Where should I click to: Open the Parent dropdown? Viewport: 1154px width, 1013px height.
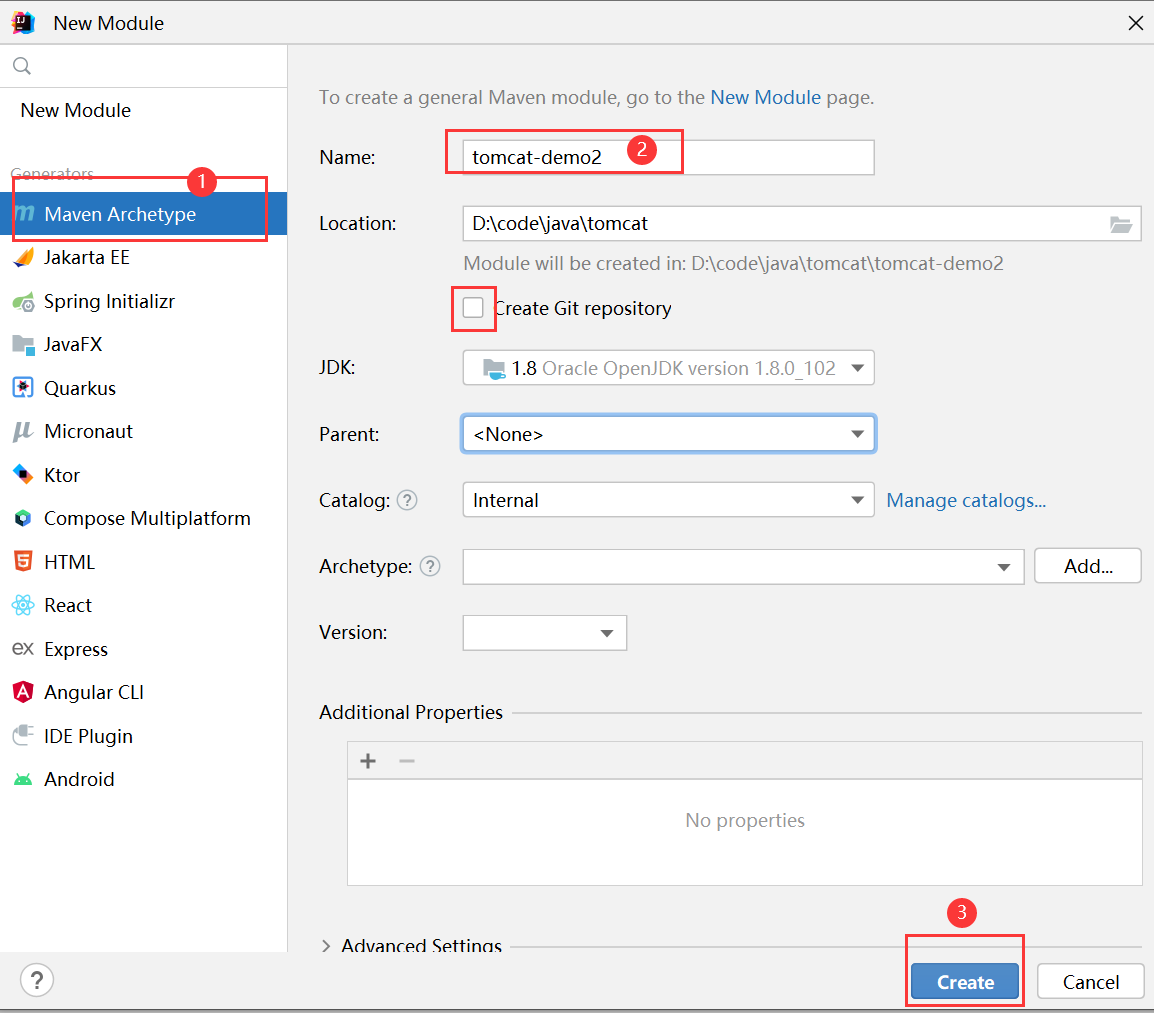point(668,434)
